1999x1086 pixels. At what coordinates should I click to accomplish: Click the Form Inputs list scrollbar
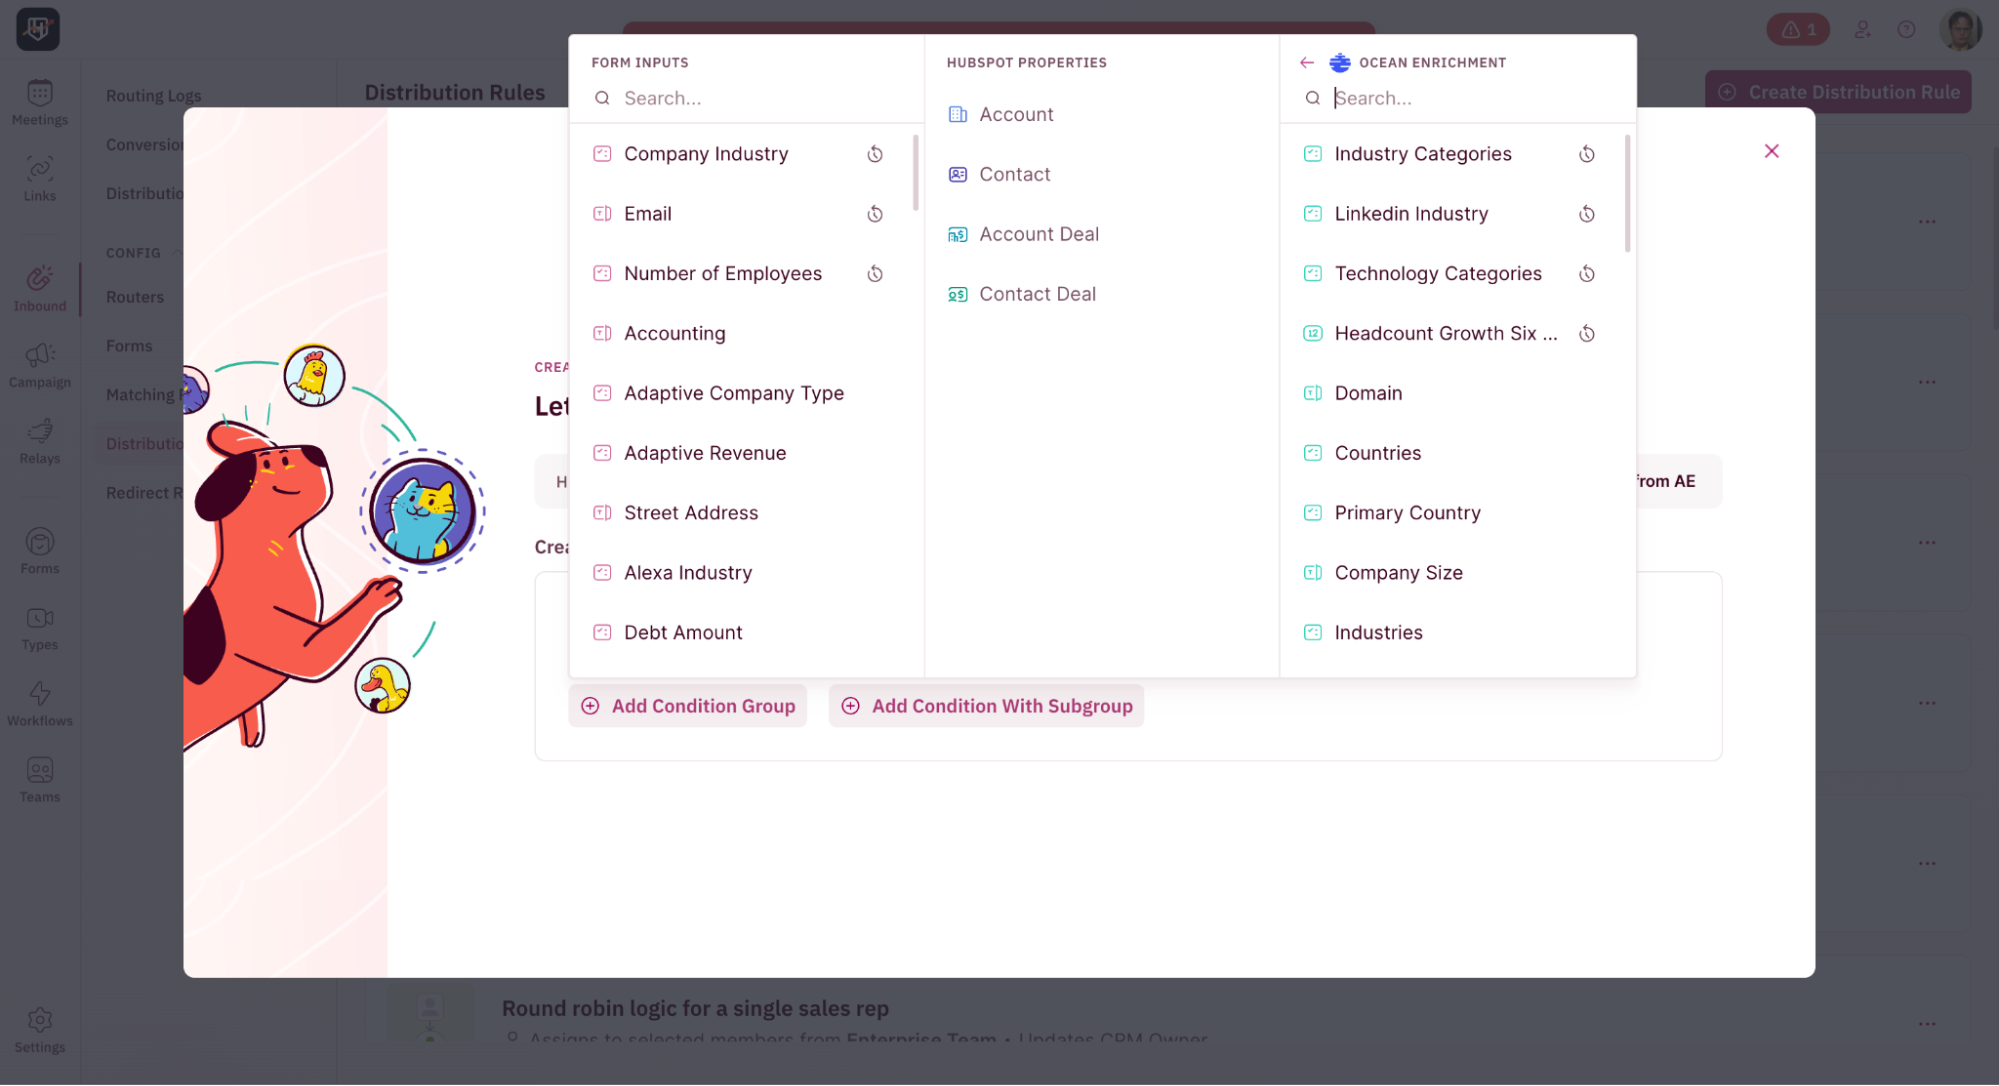point(915,175)
